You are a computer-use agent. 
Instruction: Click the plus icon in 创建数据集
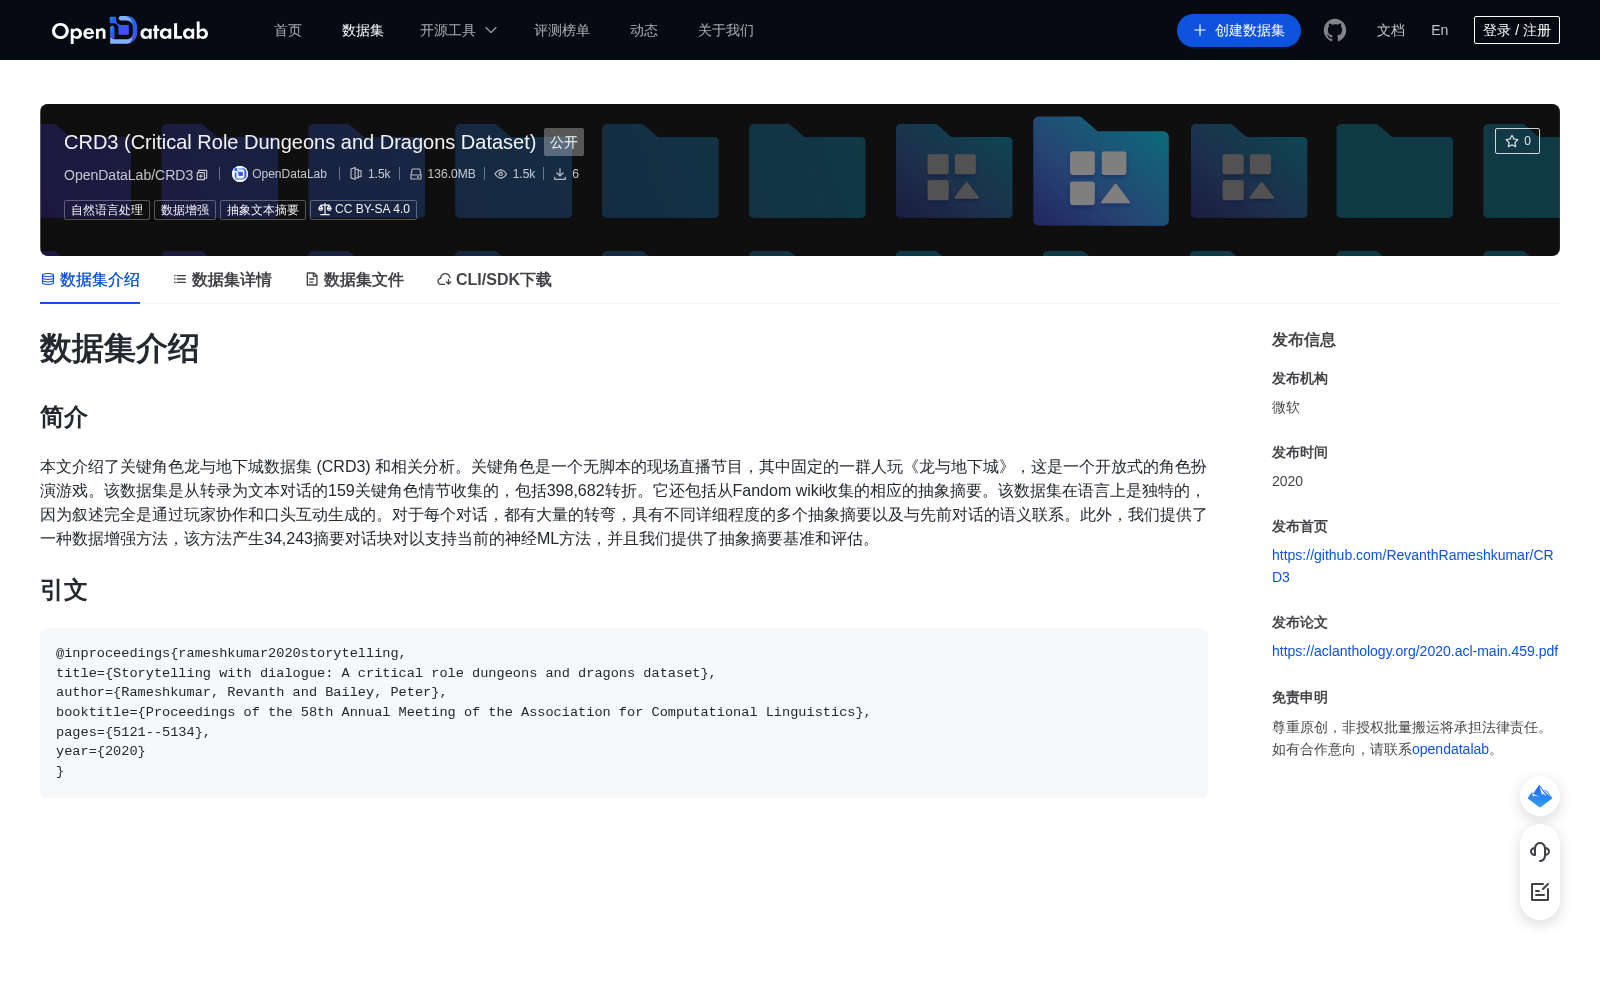(x=1200, y=31)
